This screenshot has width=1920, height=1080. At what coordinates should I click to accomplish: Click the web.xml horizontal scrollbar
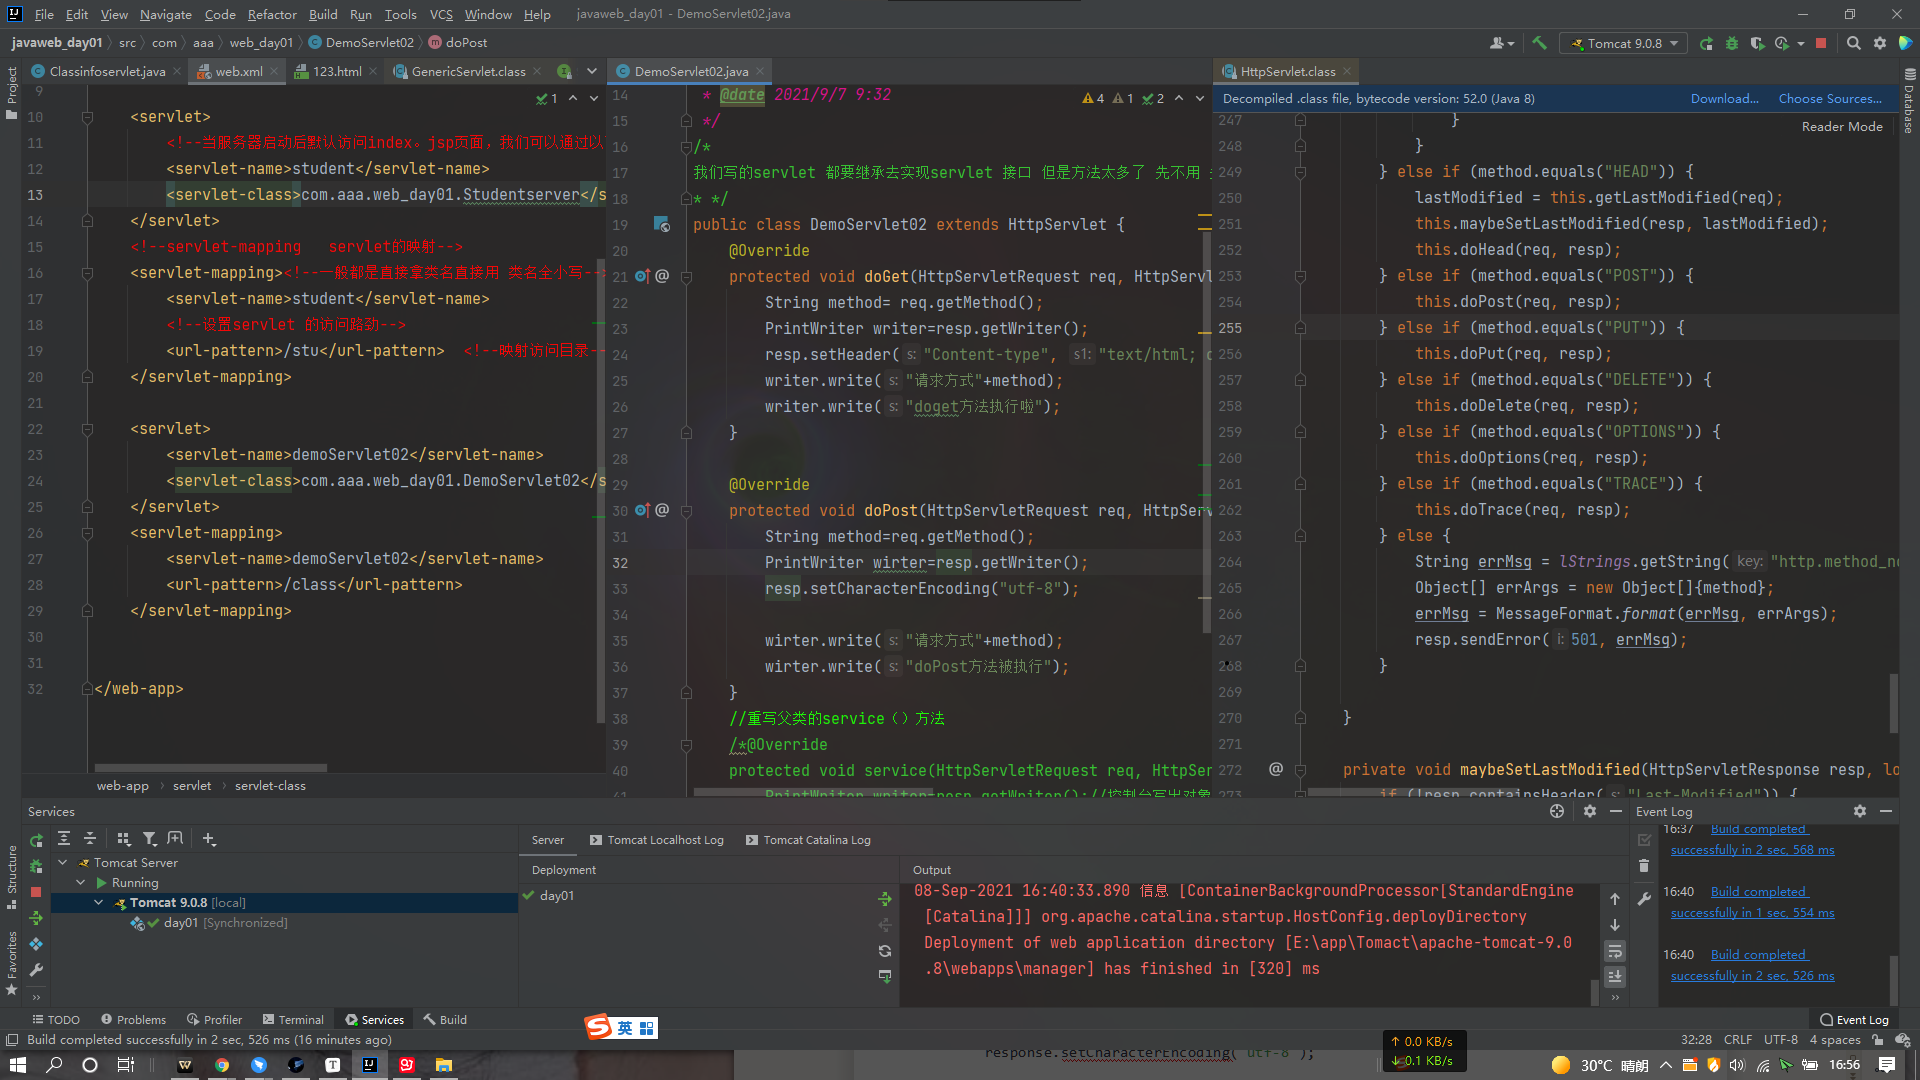click(x=210, y=768)
